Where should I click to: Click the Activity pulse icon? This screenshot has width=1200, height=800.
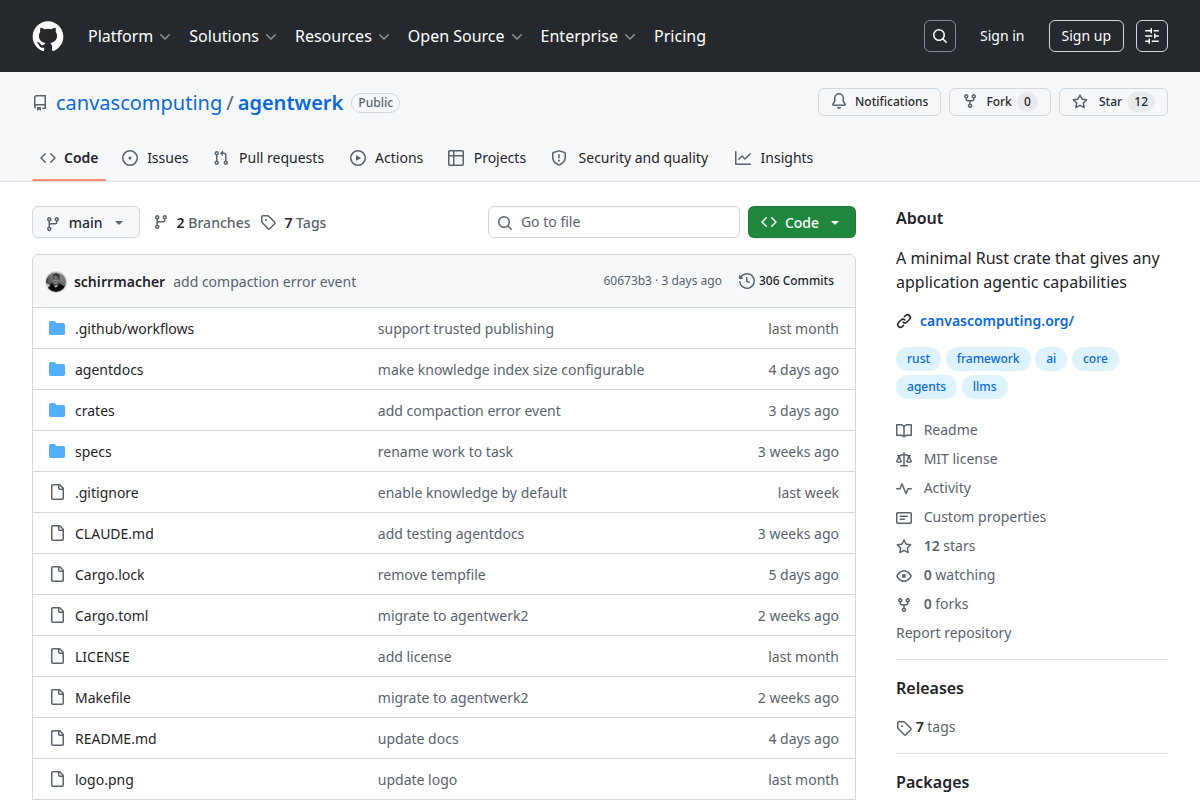(904, 488)
